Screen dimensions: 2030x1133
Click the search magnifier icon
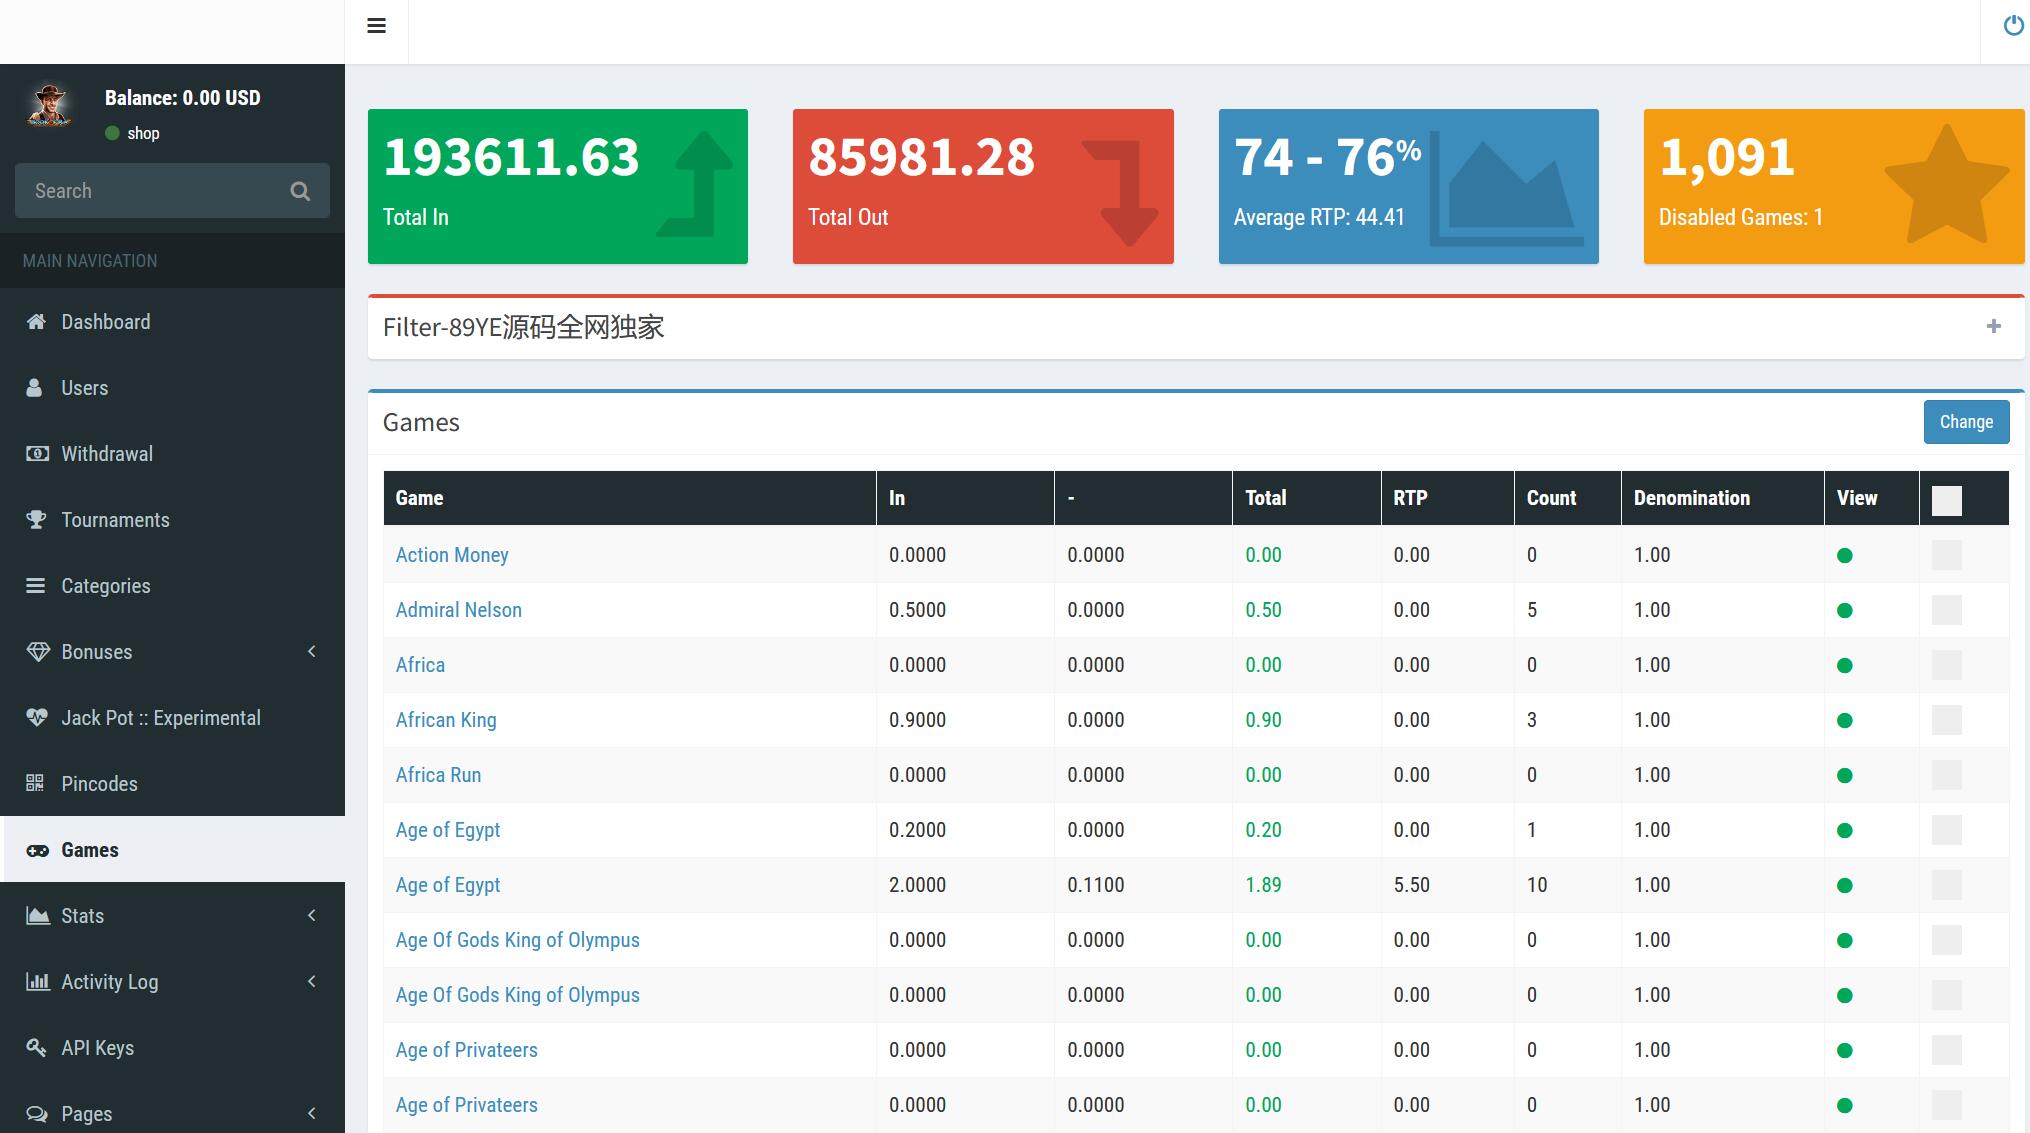pos(300,191)
